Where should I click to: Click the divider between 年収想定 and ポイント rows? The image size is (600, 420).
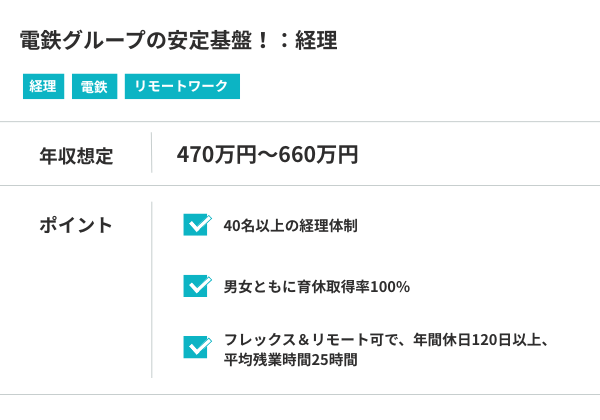[300, 186]
